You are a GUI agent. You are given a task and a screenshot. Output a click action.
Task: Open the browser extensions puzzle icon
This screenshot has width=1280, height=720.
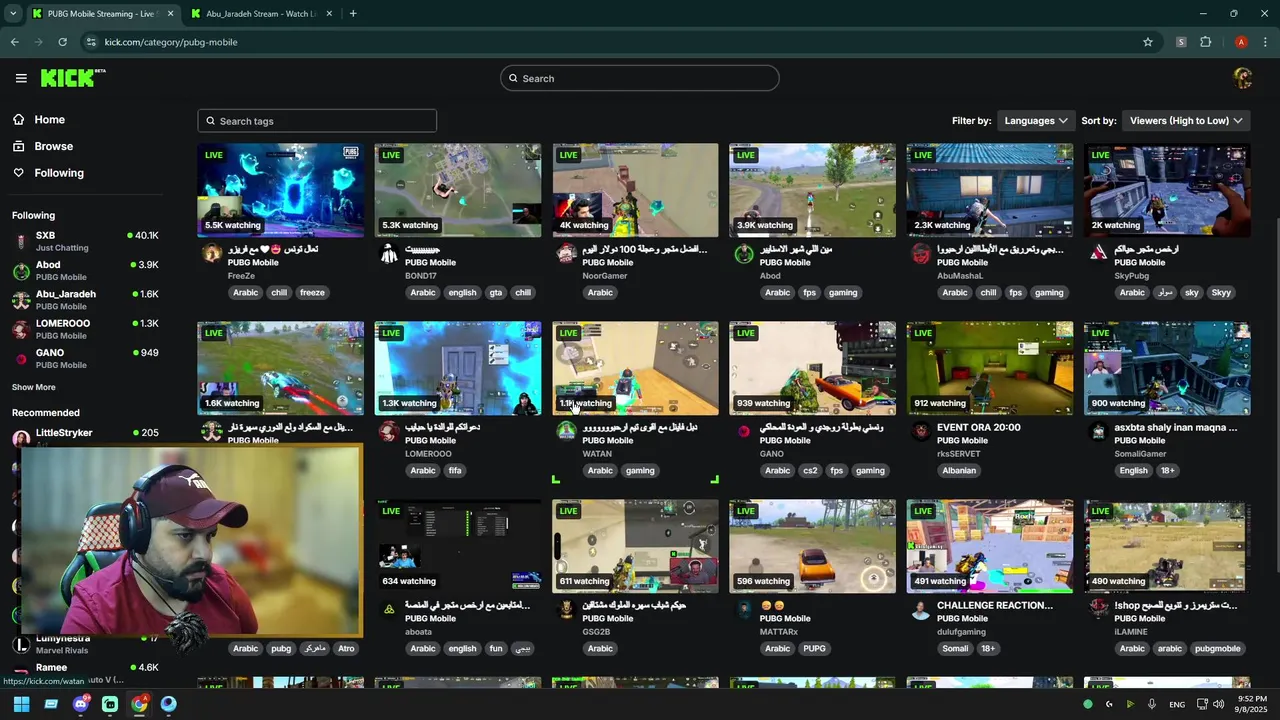tap(1205, 42)
